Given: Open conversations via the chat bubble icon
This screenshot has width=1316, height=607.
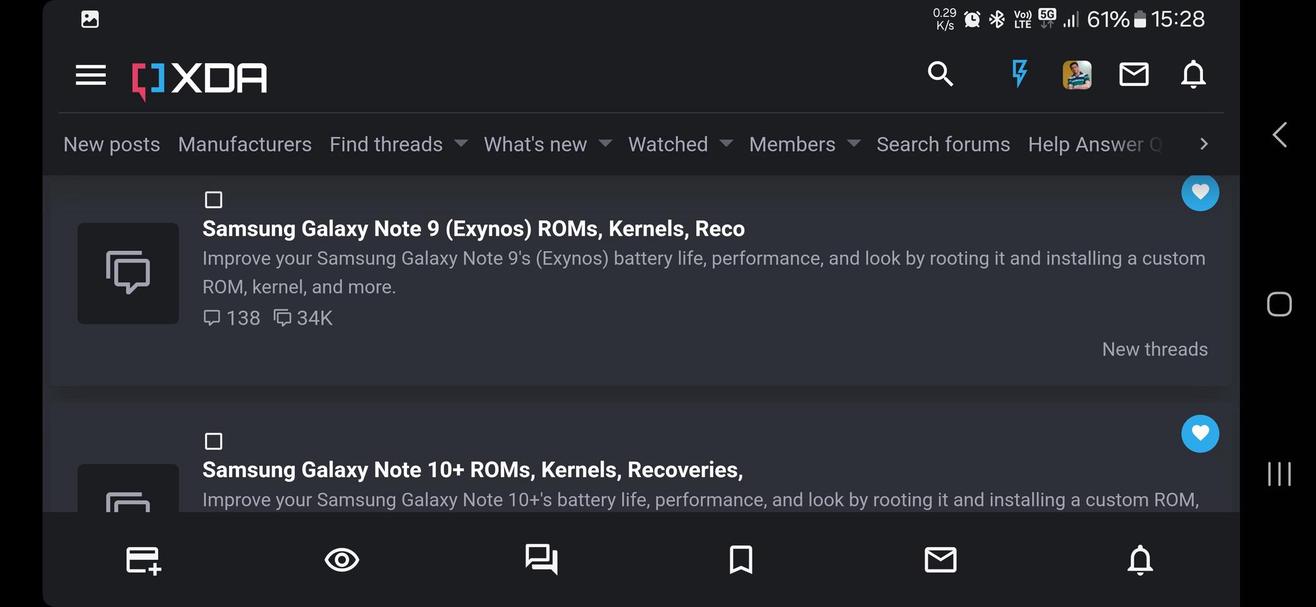Looking at the screenshot, I should coord(541,560).
